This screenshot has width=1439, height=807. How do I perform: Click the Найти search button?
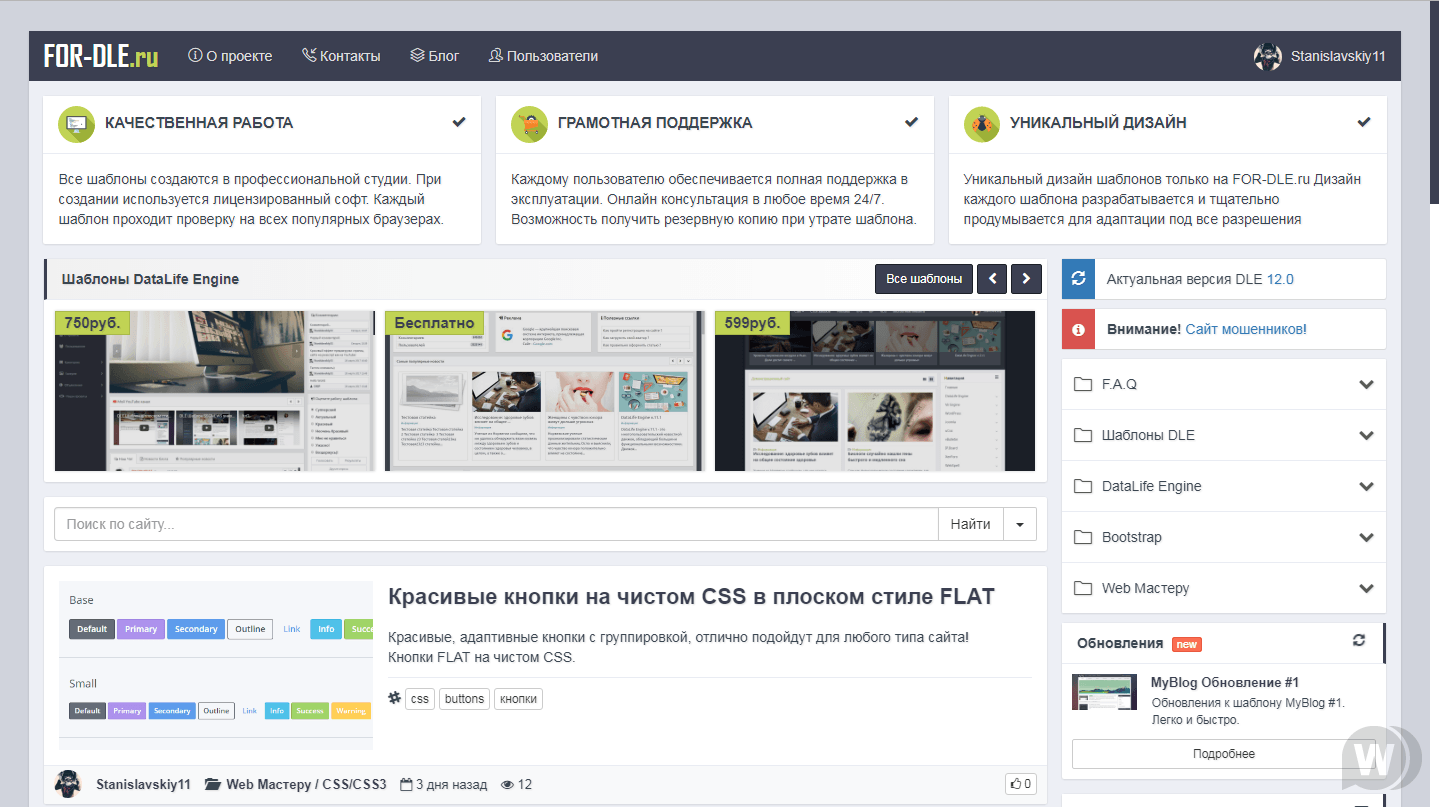tap(970, 524)
